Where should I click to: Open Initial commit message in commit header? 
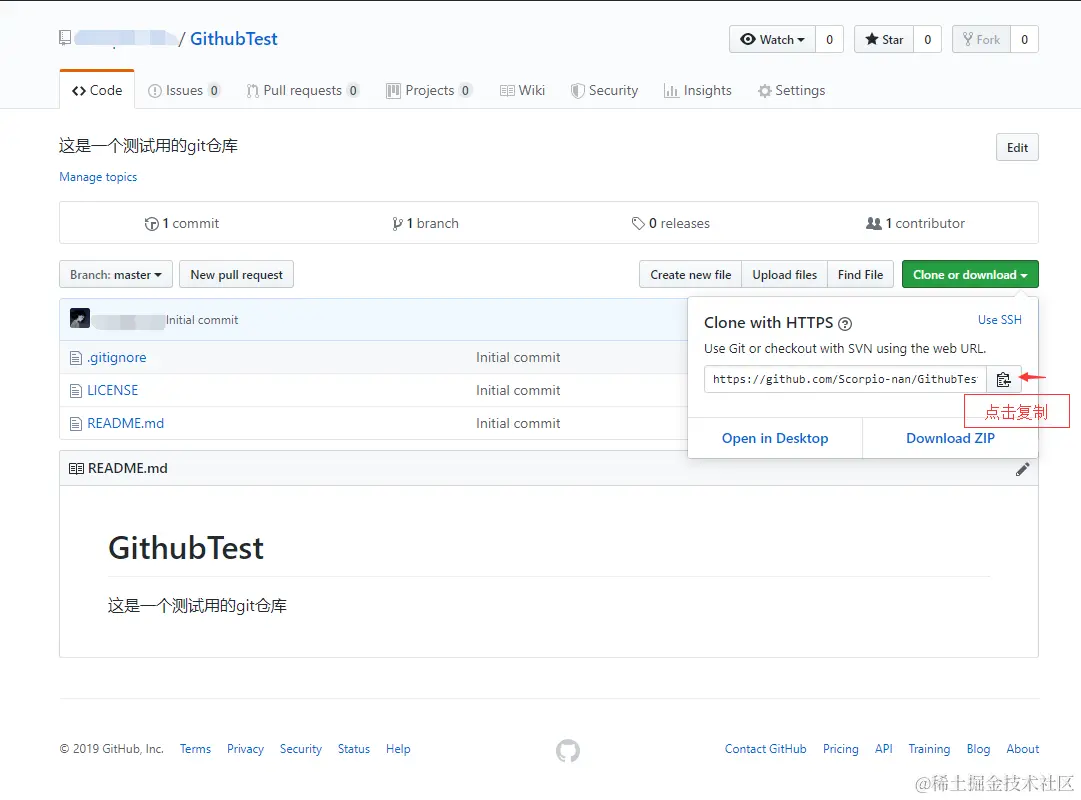202,320
